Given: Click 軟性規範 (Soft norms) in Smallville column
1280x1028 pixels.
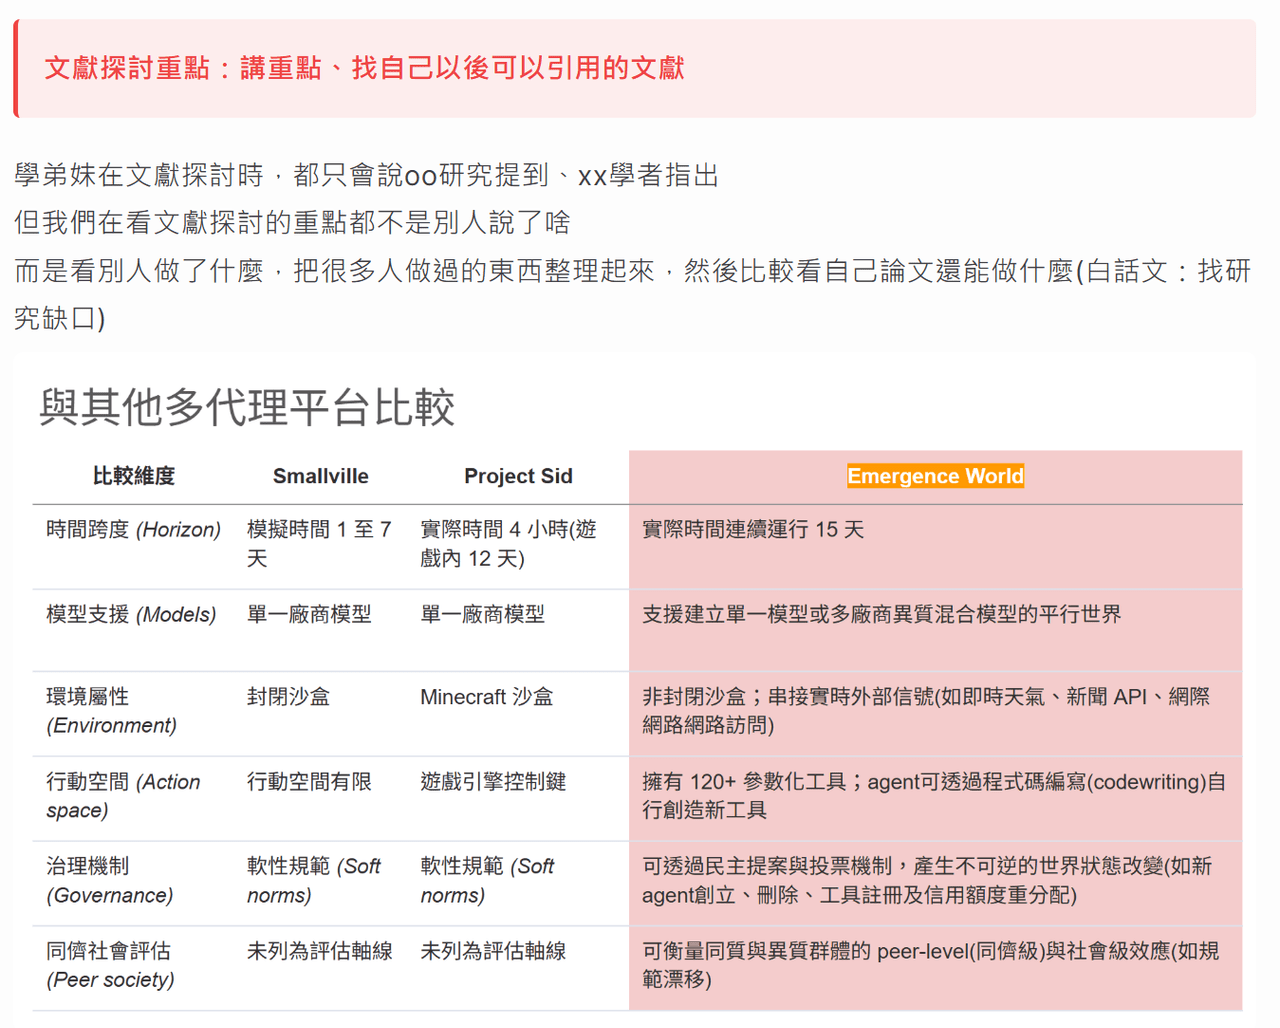Looking at the screenshot, I should [x=314, y=881].
